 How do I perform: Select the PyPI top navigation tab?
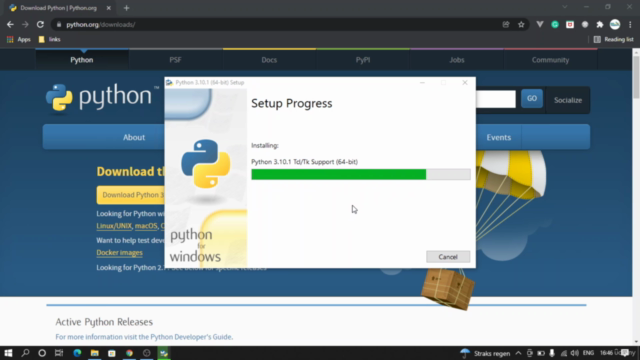coord(363,60)
